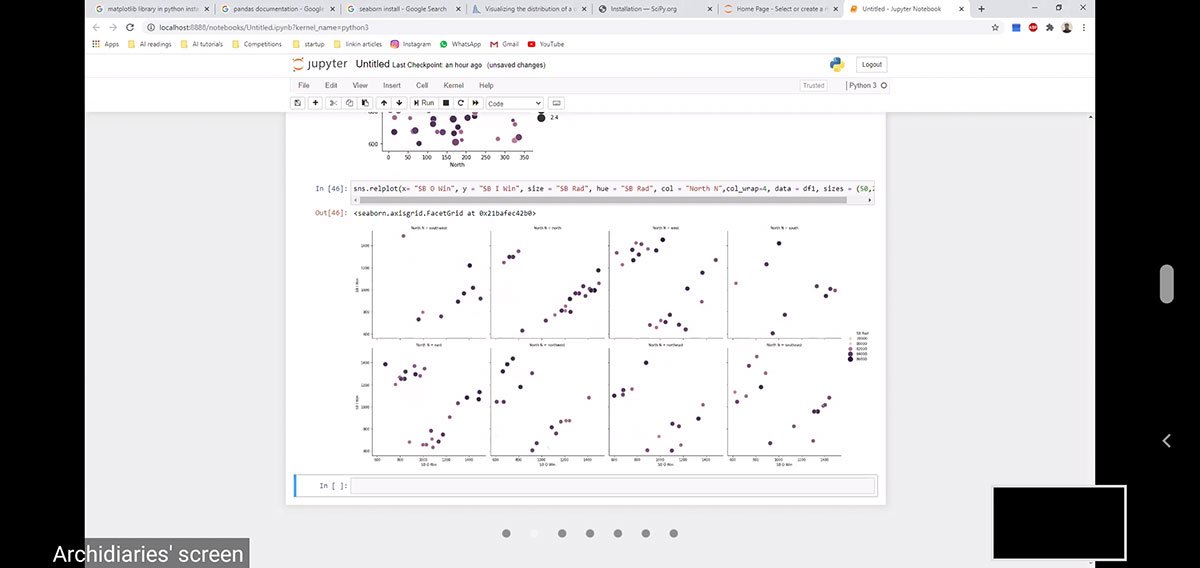Image resolution: width=1200 pixels, height=568 pixels.
Task: Select the second page dot below notebook
Action: click(x=534, y=533)
